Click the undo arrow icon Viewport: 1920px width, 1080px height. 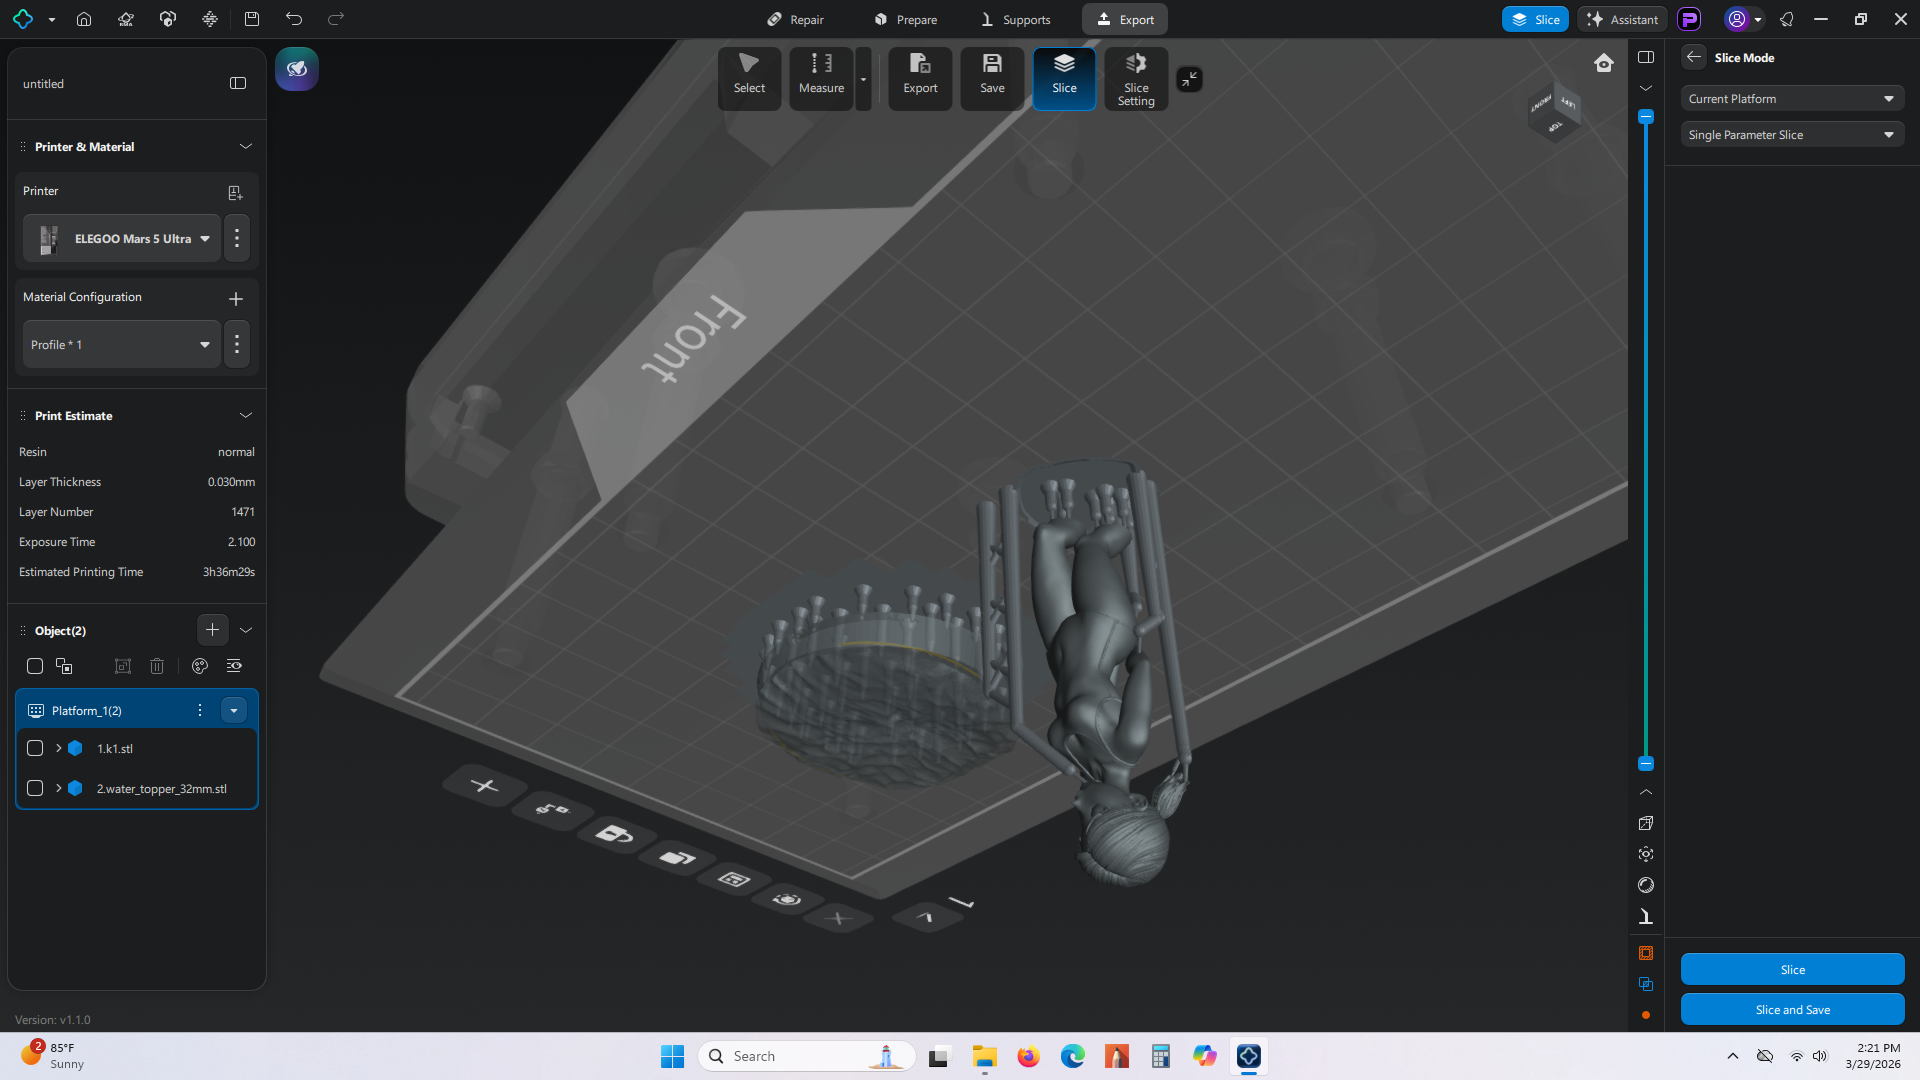click(293, 19)
